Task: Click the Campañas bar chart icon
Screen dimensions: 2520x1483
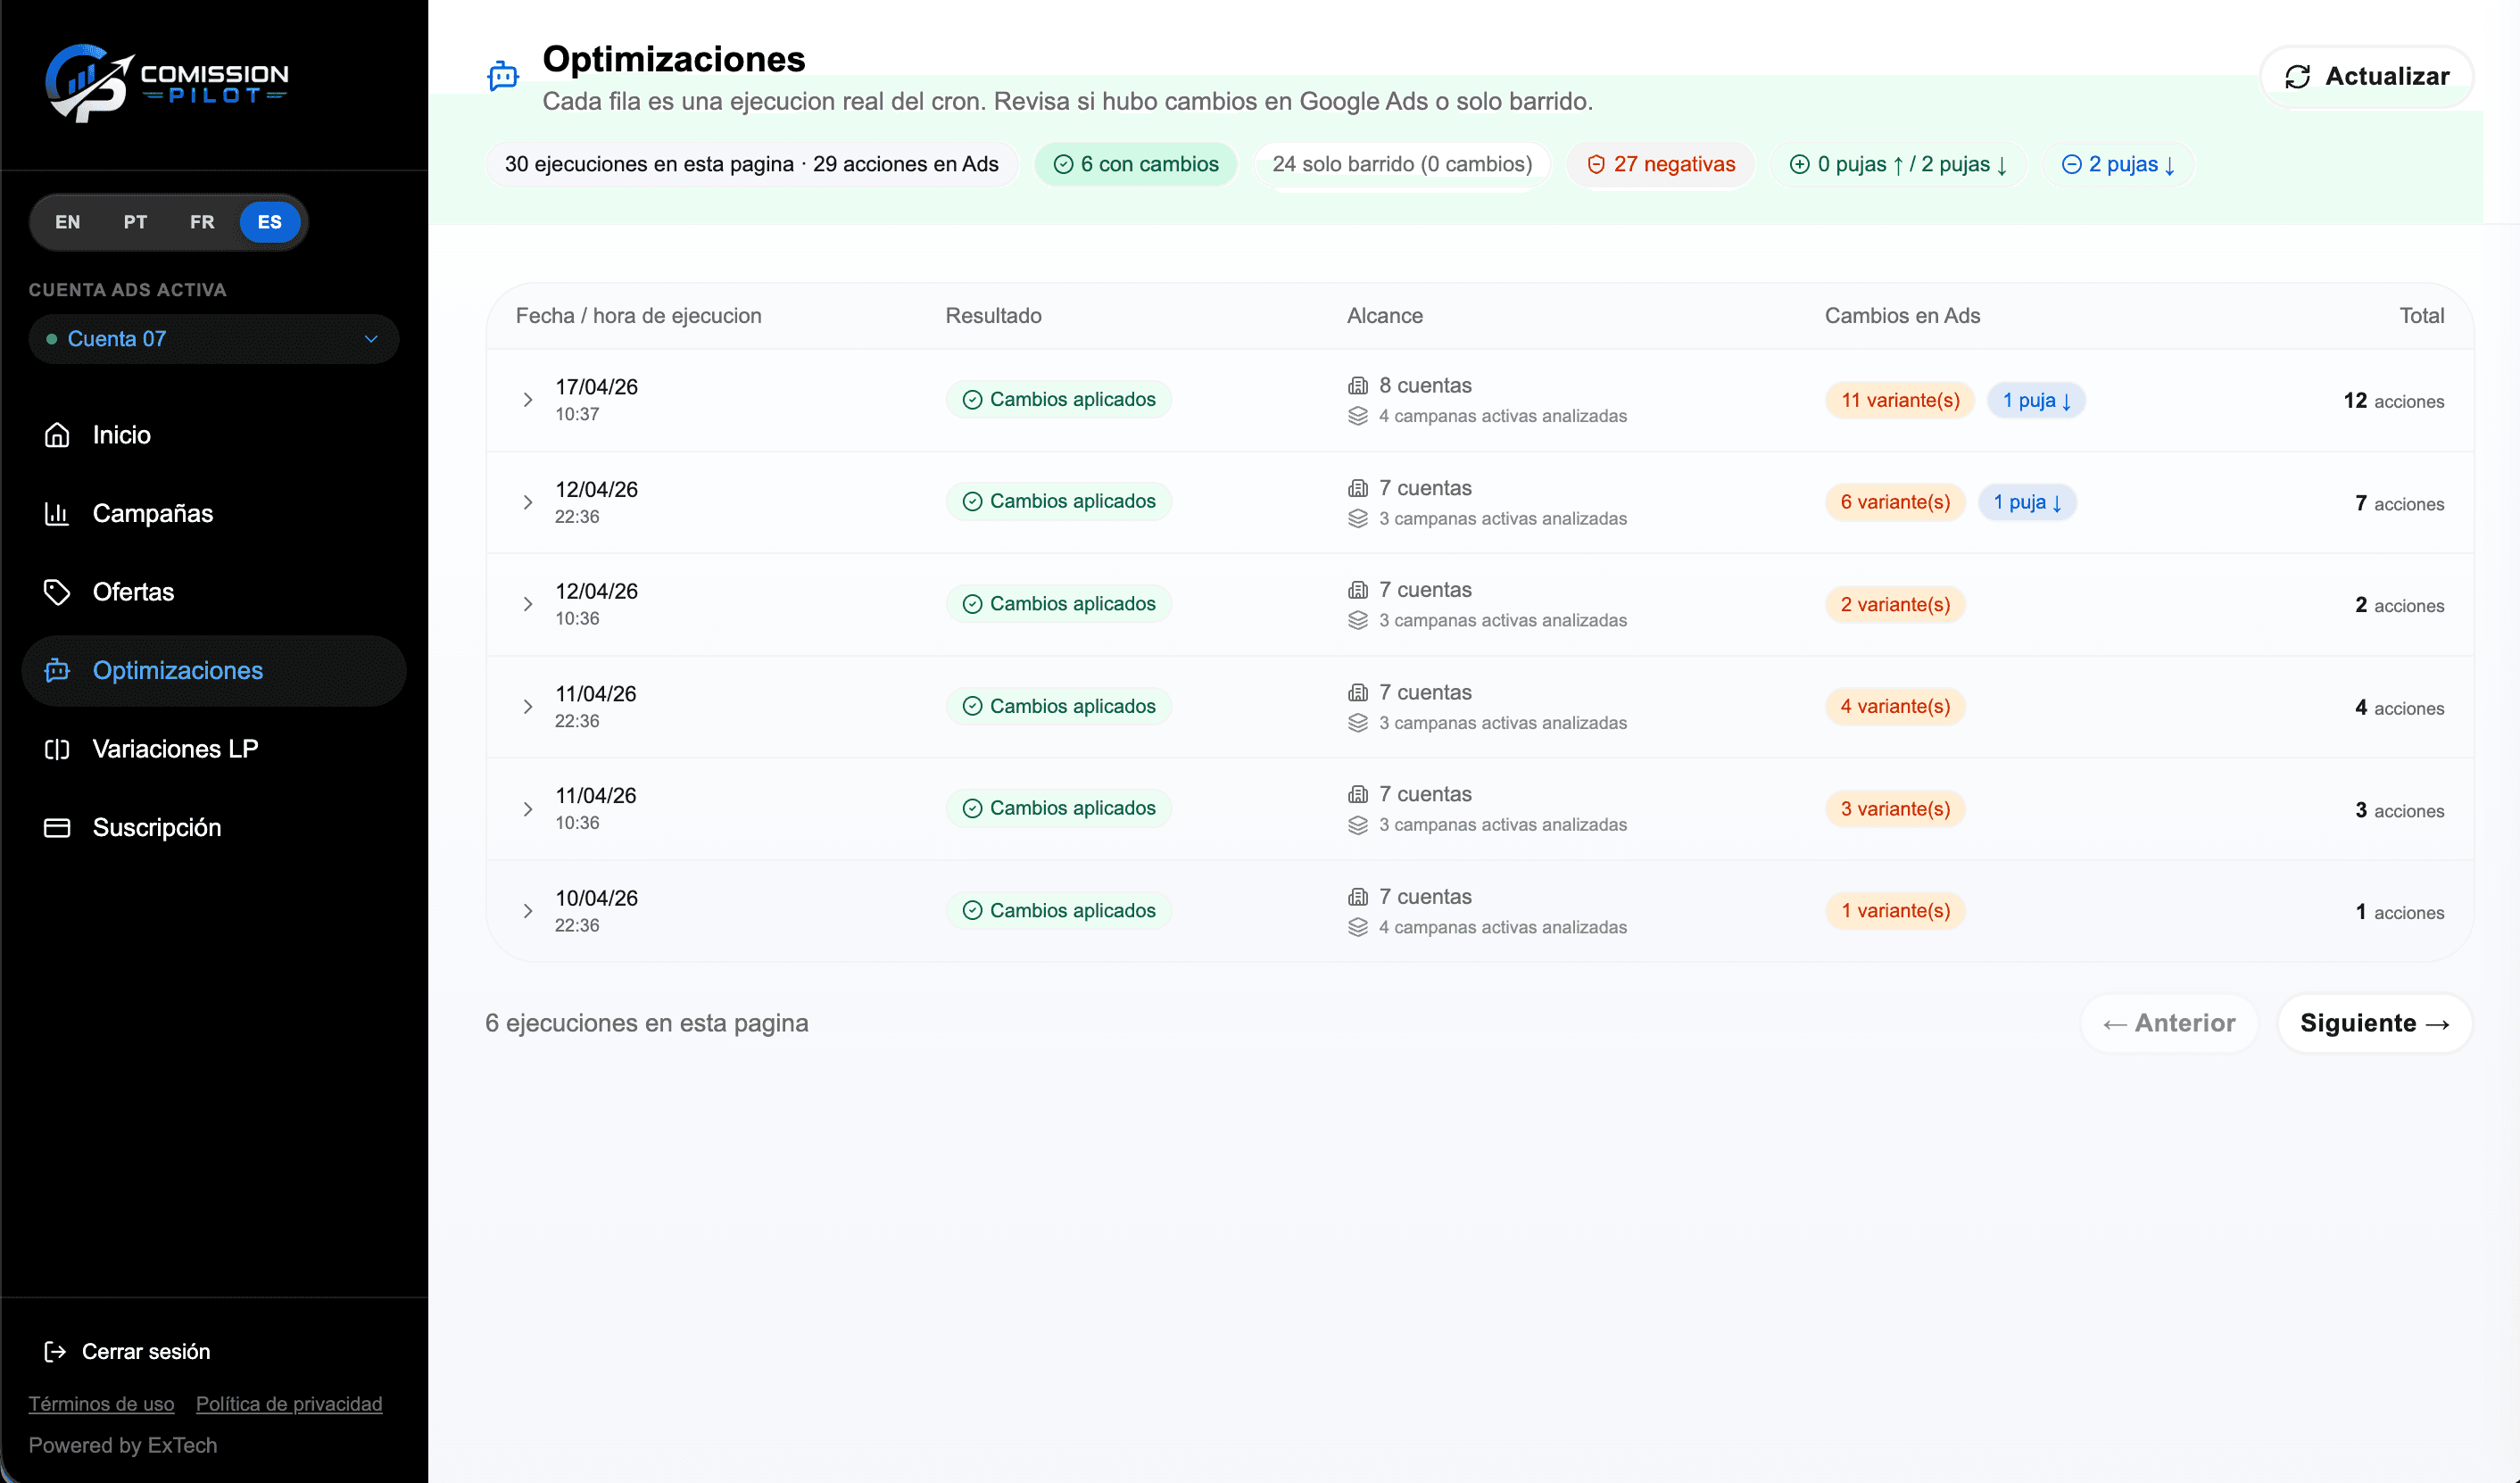Action: coord(57,513)
